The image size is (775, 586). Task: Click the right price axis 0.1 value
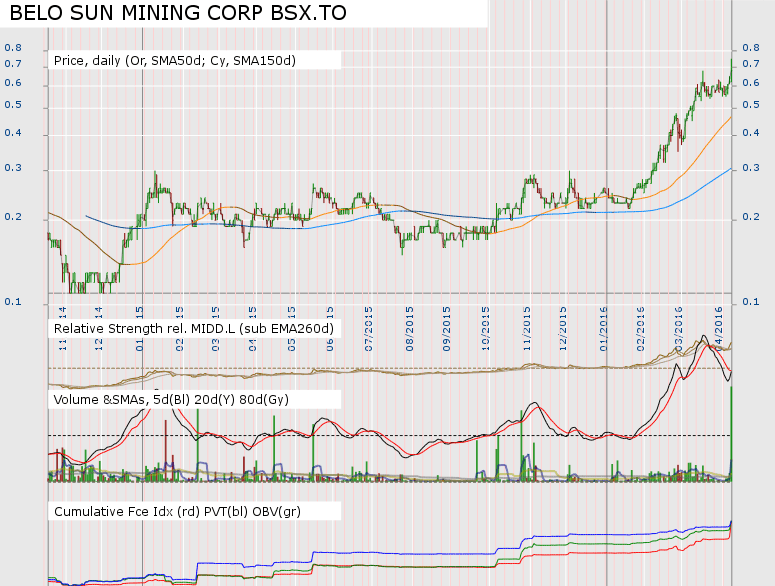tap(751, 301)
